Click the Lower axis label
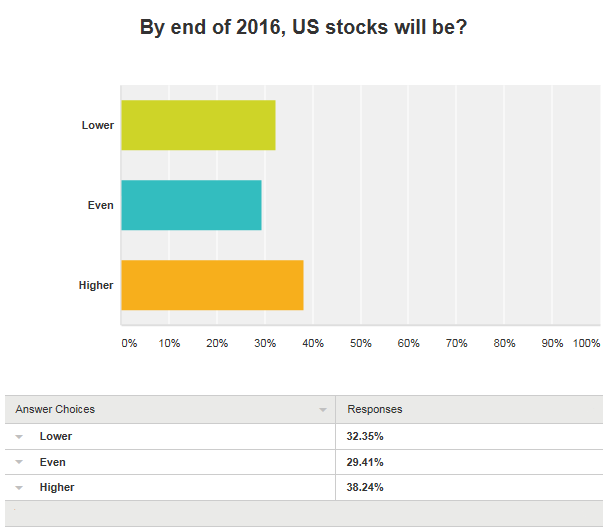 (98, 125)
